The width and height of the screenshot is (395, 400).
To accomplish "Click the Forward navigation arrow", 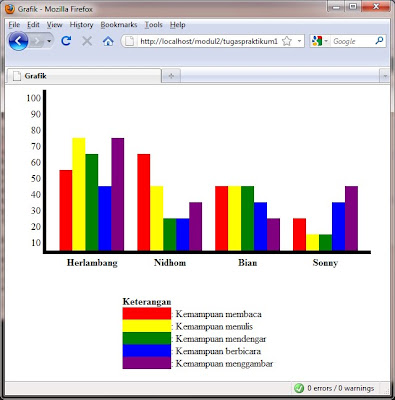I will point(37,41).
